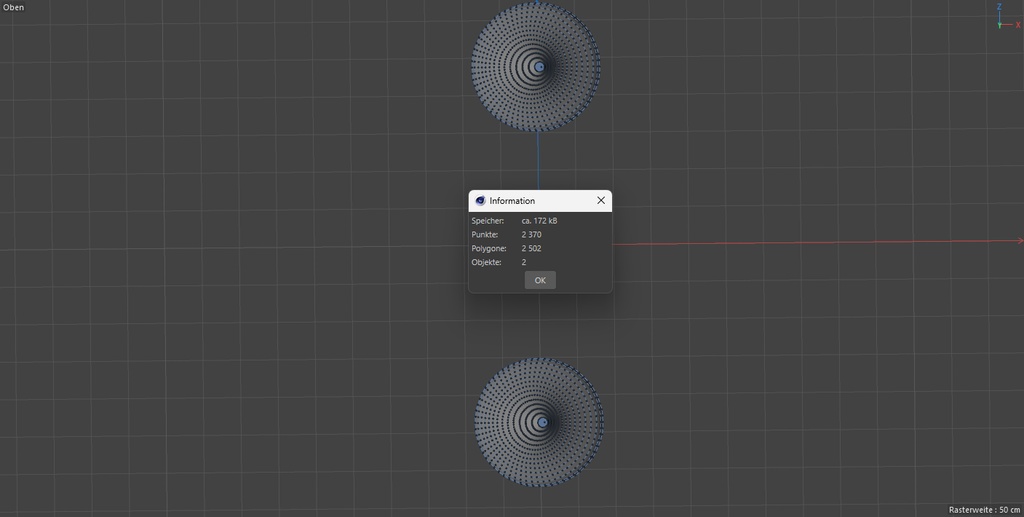Screen dimensions: 1024x517
Task: Click the 'Oben' viewport label
Action: (13, 7)
